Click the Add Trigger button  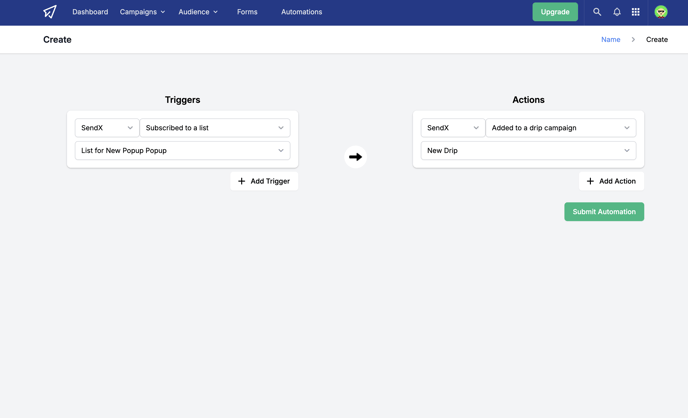[x=264, y=181]
